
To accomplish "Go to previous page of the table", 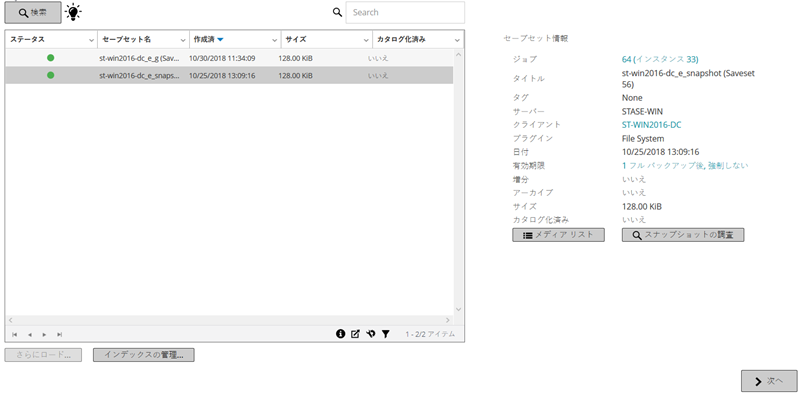I will pos(30,334).
